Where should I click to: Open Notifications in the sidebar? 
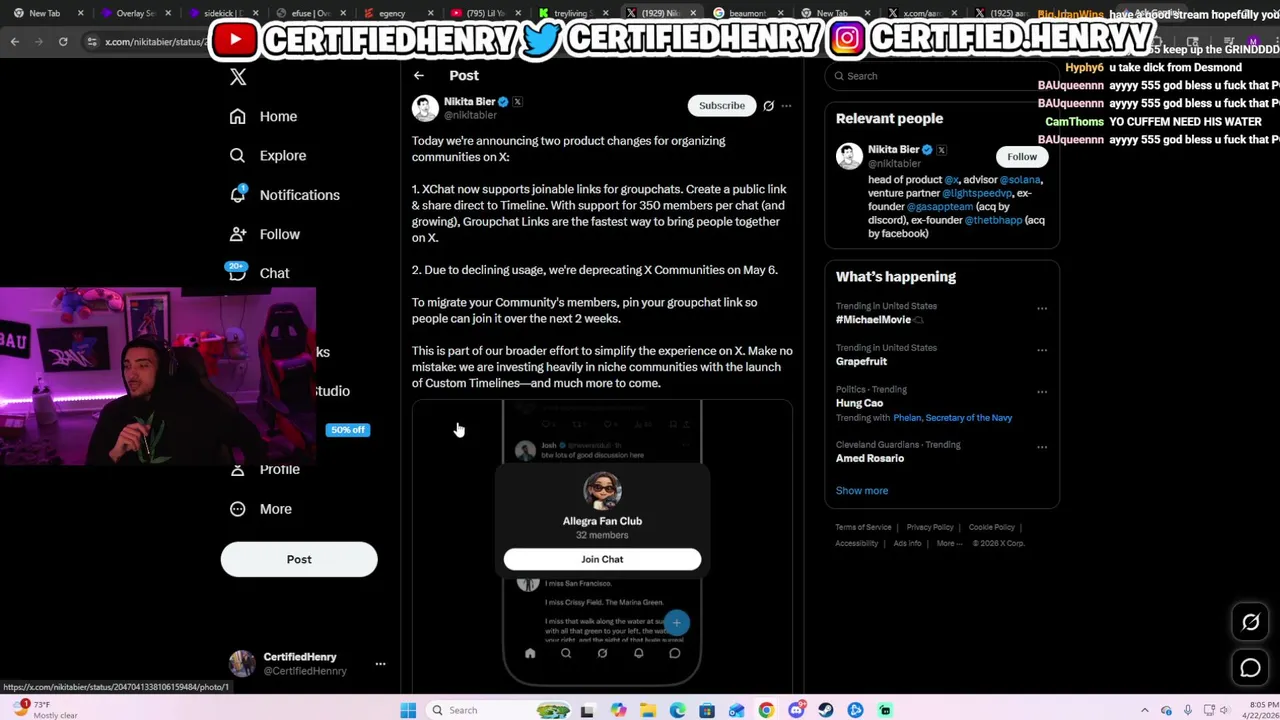[285, 195]
